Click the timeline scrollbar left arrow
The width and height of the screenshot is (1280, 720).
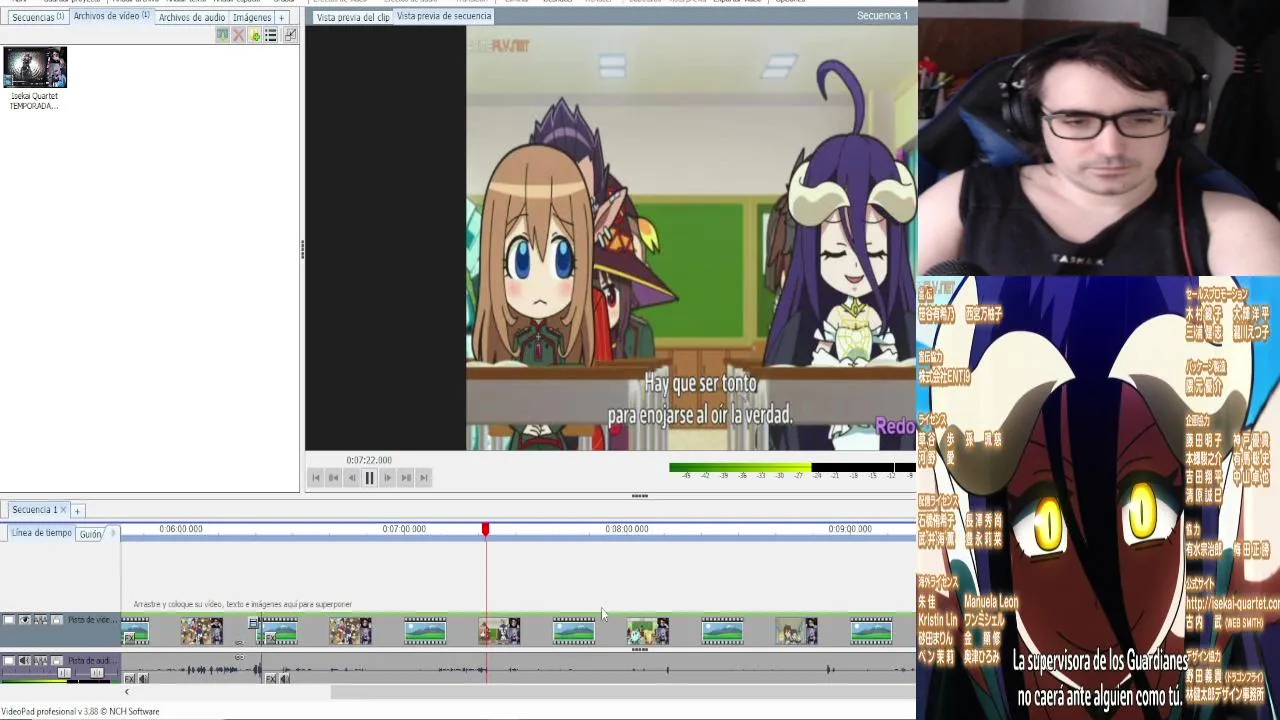(126, 692)
